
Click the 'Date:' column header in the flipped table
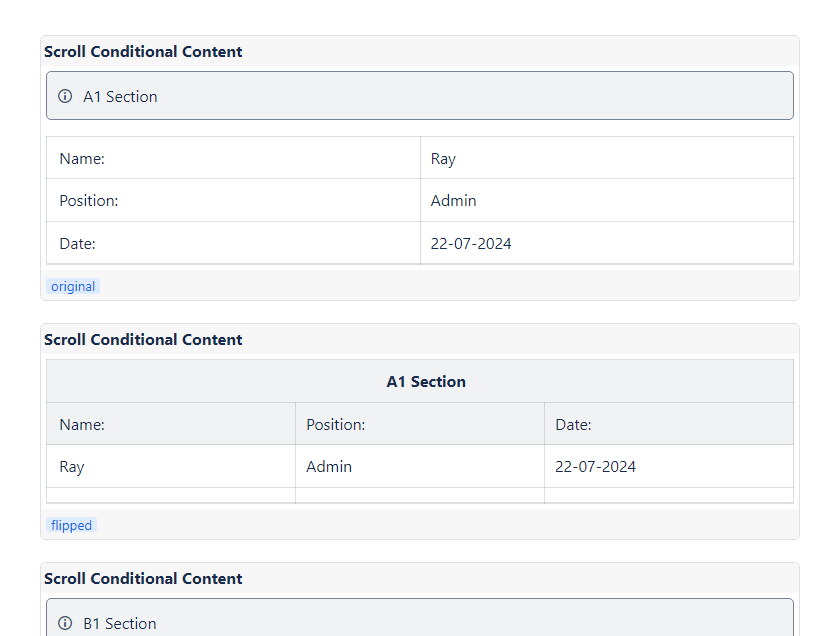tap(573, 424)
